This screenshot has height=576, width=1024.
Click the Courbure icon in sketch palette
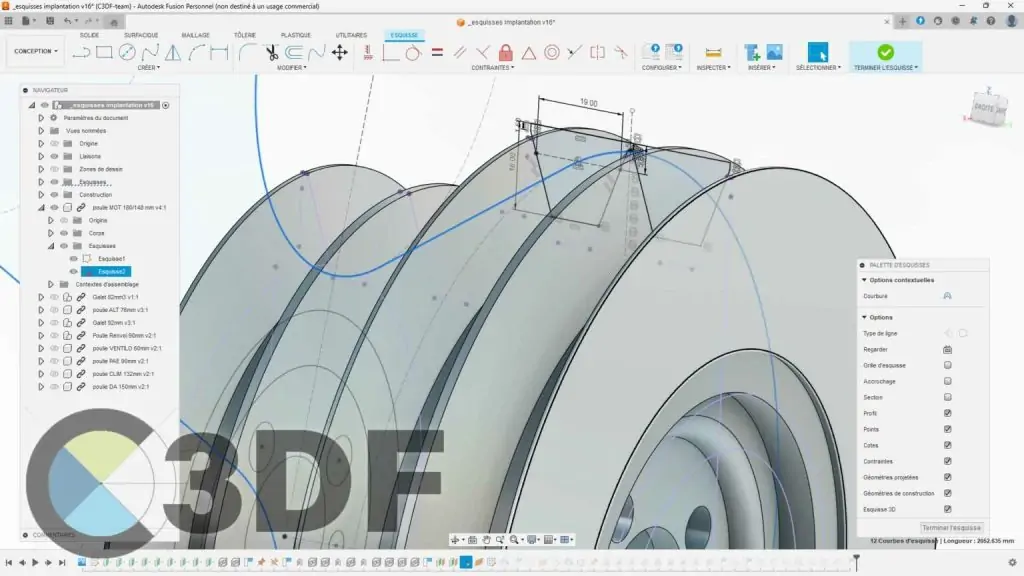[947, 296]
